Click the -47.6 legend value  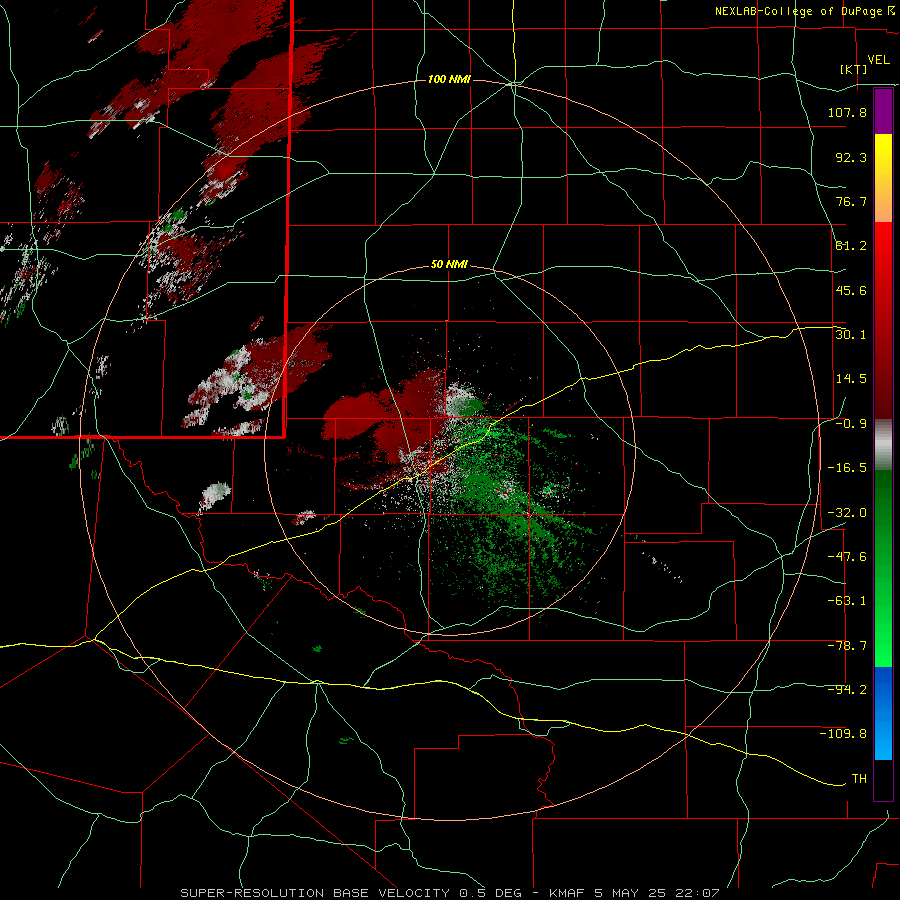click(847, 557)
